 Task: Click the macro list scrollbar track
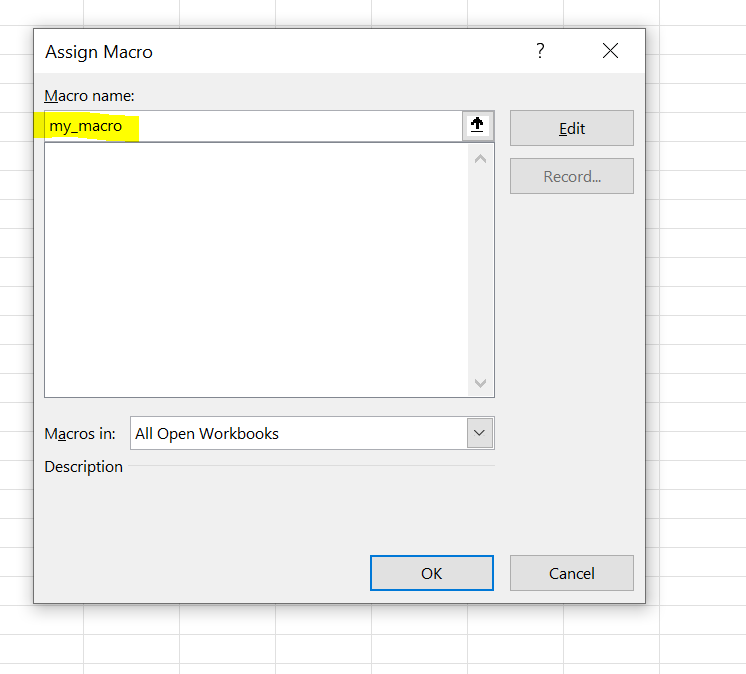click(480, 270)
